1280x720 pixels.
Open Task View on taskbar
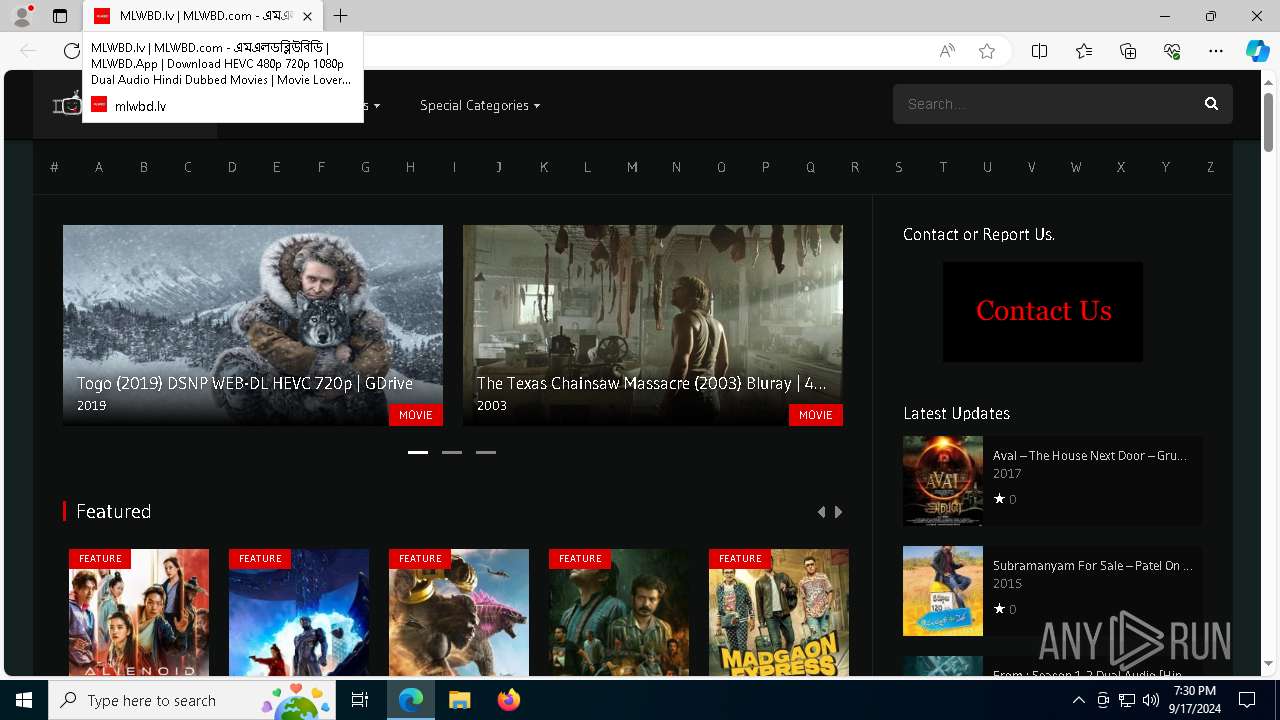point(360,700)
